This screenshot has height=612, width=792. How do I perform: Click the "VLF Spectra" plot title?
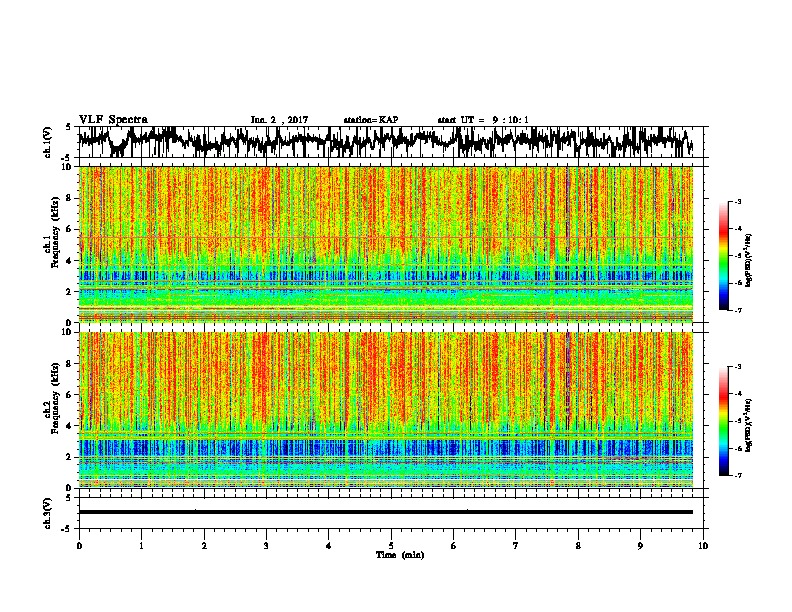click(x=113, y=120)
